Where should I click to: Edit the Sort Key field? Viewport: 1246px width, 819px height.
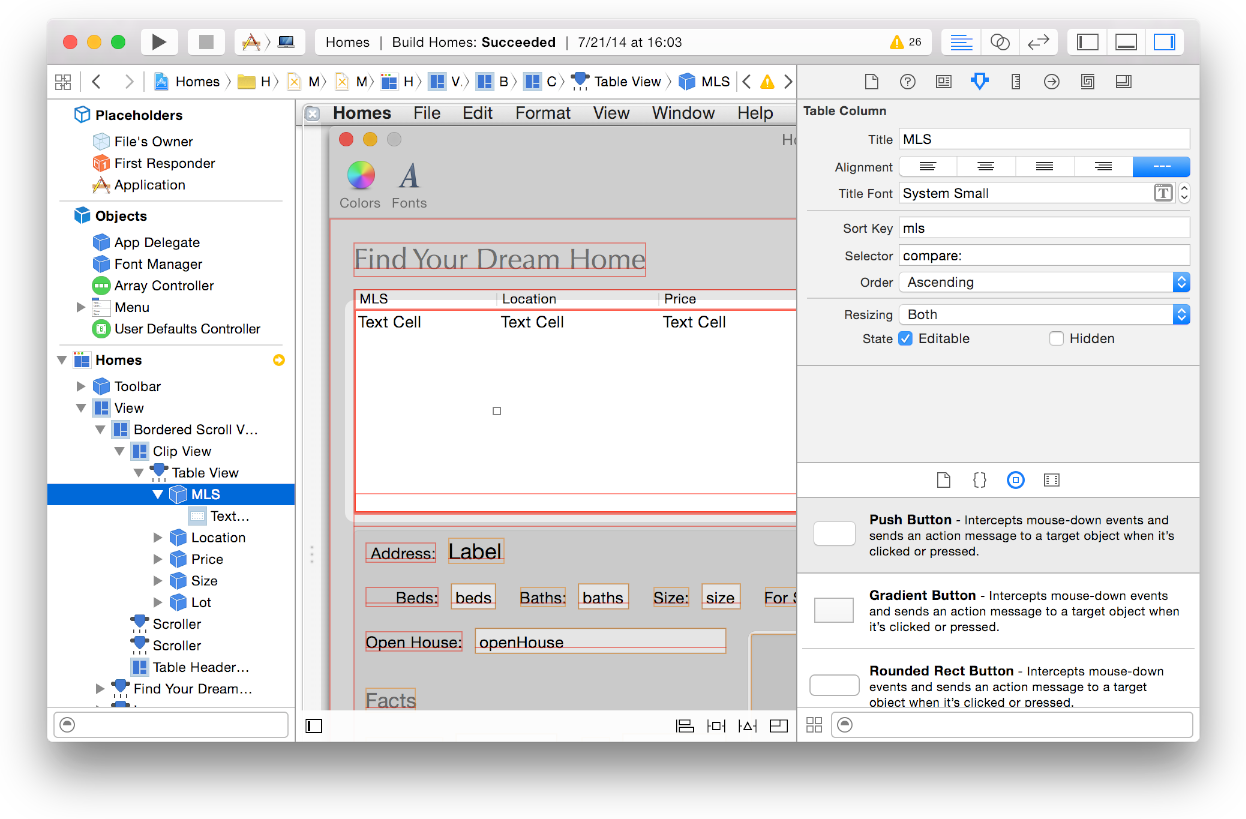(x=1044, y=227)
